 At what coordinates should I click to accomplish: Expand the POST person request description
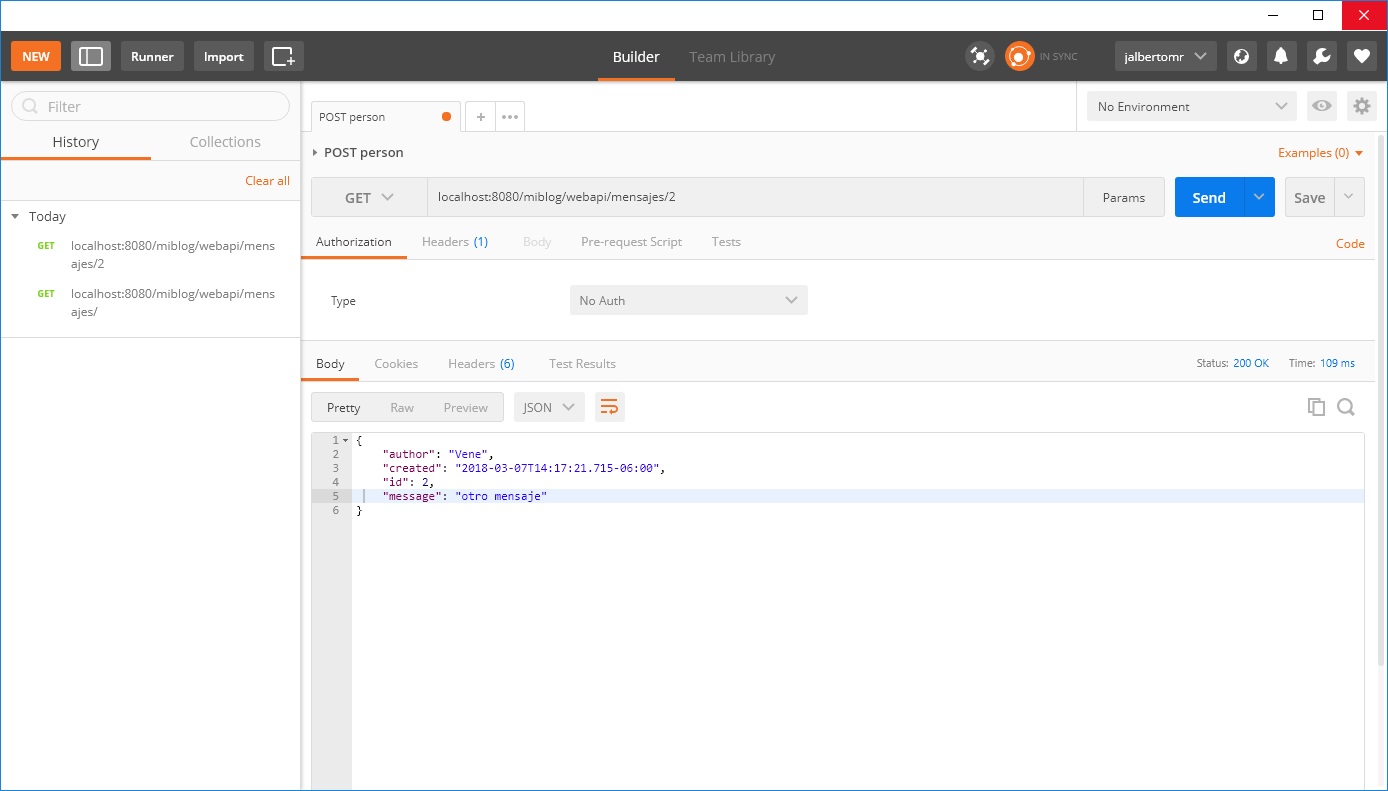pyautogui.click(x=315, y=153)
